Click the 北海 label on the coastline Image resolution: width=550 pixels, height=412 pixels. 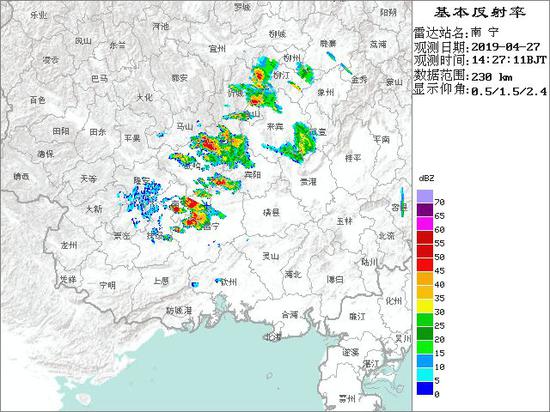click(x=273, y=338)
